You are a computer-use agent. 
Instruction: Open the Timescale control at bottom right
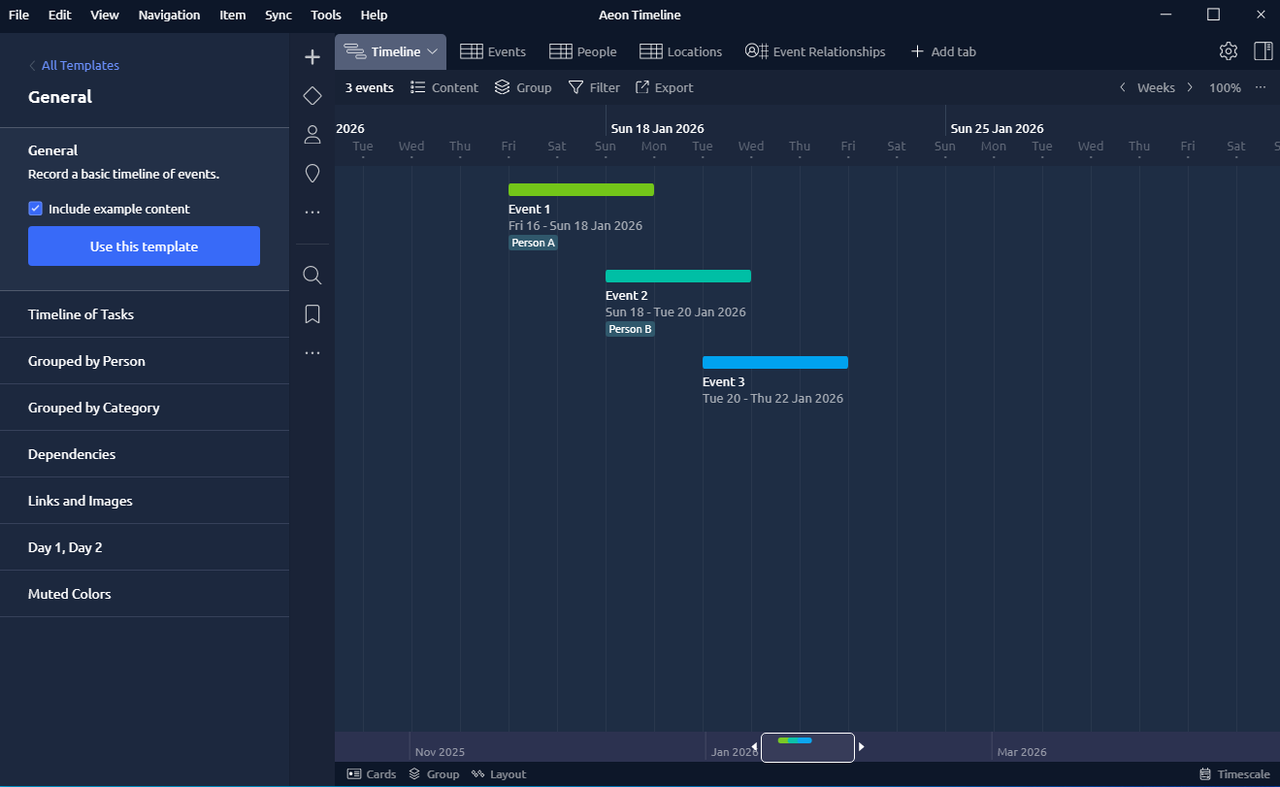click(x=1234, y=774)
